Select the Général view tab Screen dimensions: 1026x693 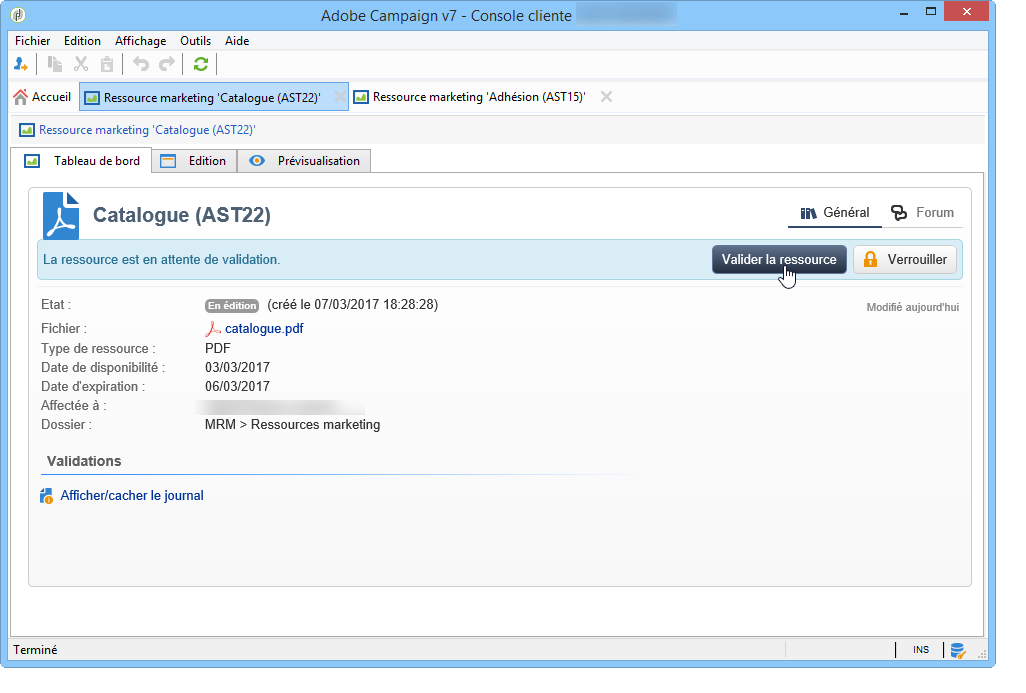[835, 213]
